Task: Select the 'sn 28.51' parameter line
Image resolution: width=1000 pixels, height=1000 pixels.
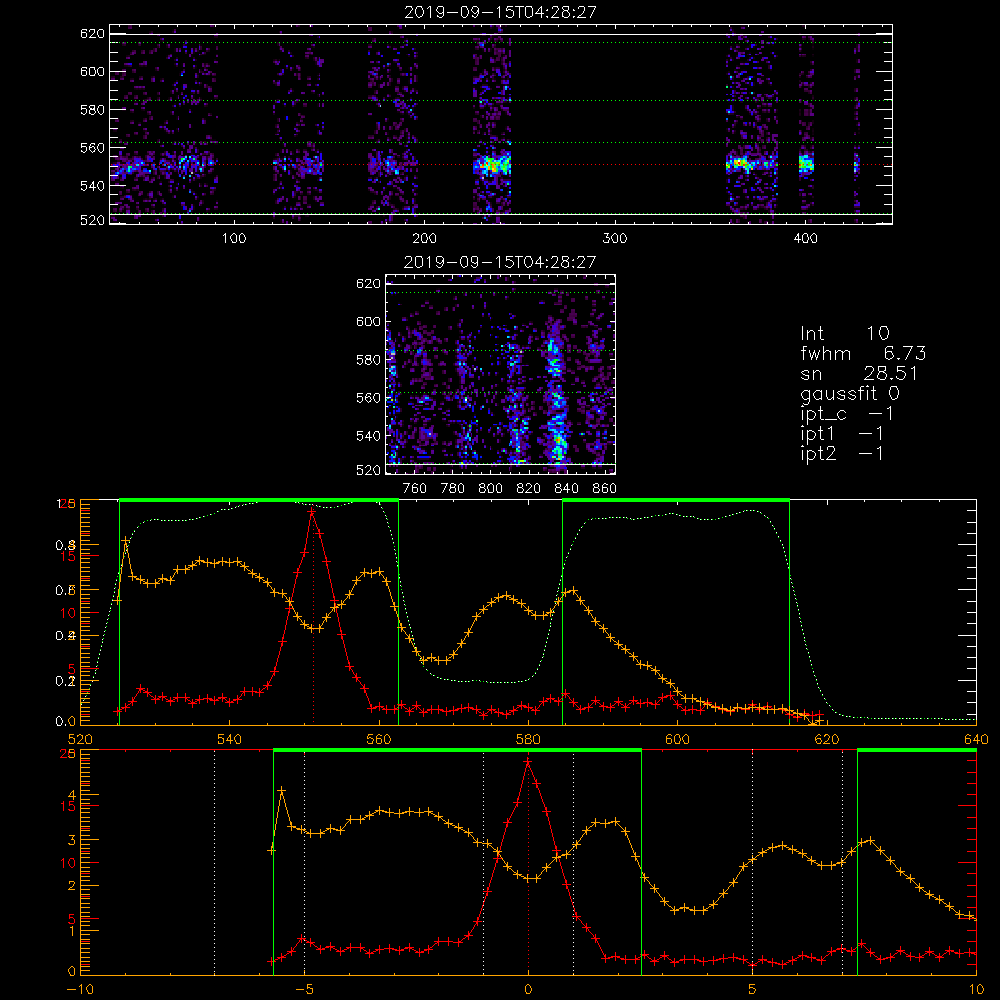Action: (x=859, y=374)
